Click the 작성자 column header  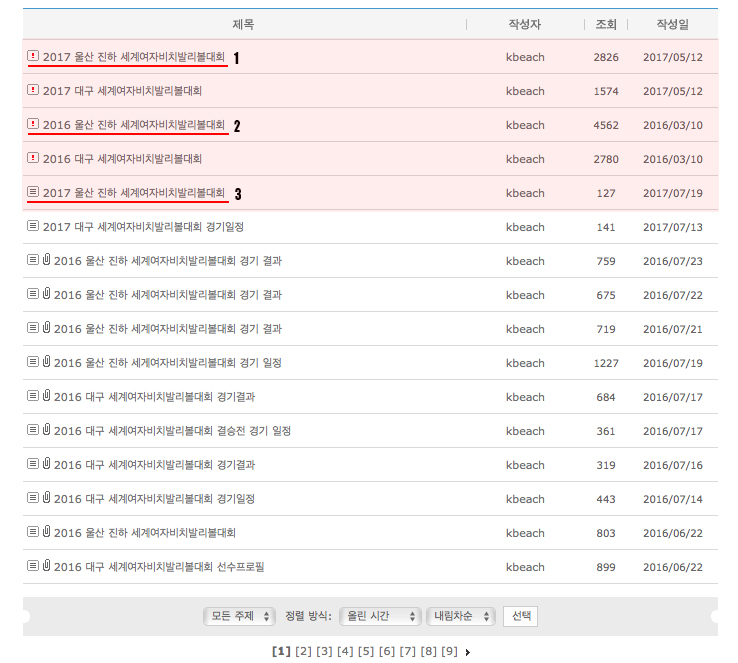(525, 24)
